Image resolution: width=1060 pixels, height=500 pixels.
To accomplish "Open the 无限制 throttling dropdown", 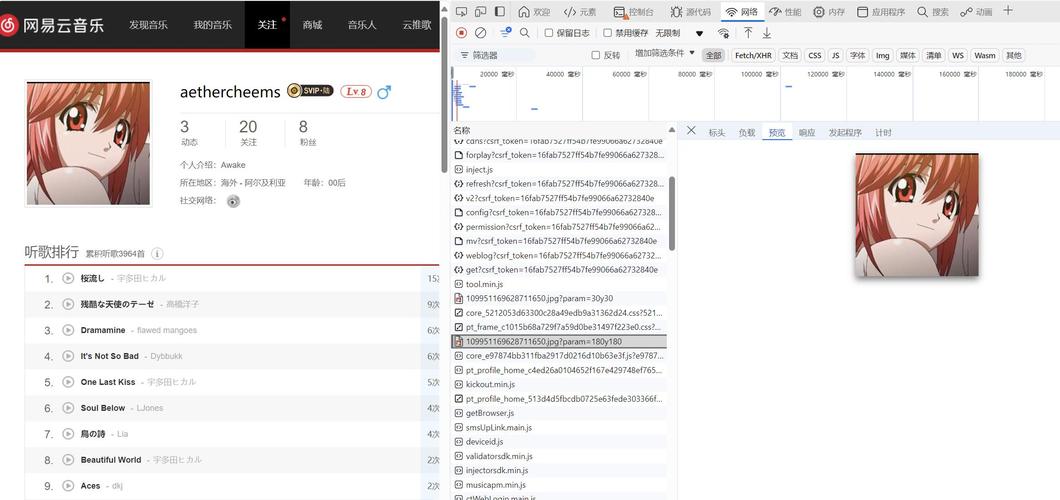I will (x=679, y=32).
